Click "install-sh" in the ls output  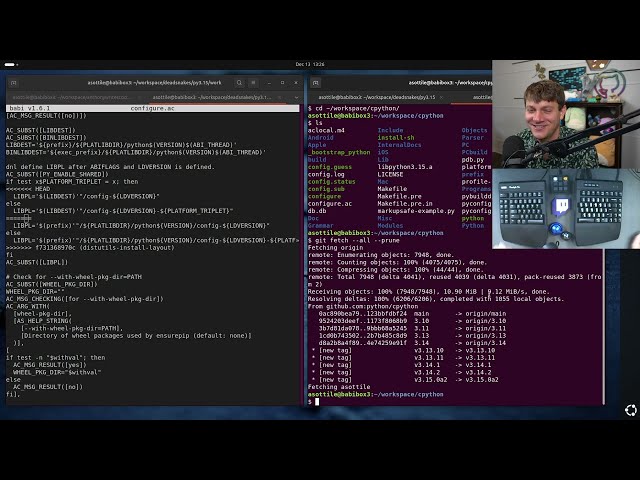click(396, 138)
